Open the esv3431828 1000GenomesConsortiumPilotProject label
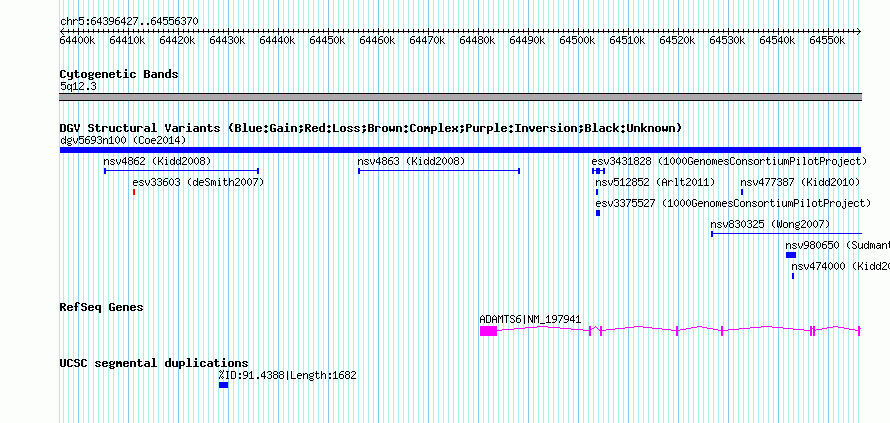This screenshot has width=890, height=423. pos(729,161)
